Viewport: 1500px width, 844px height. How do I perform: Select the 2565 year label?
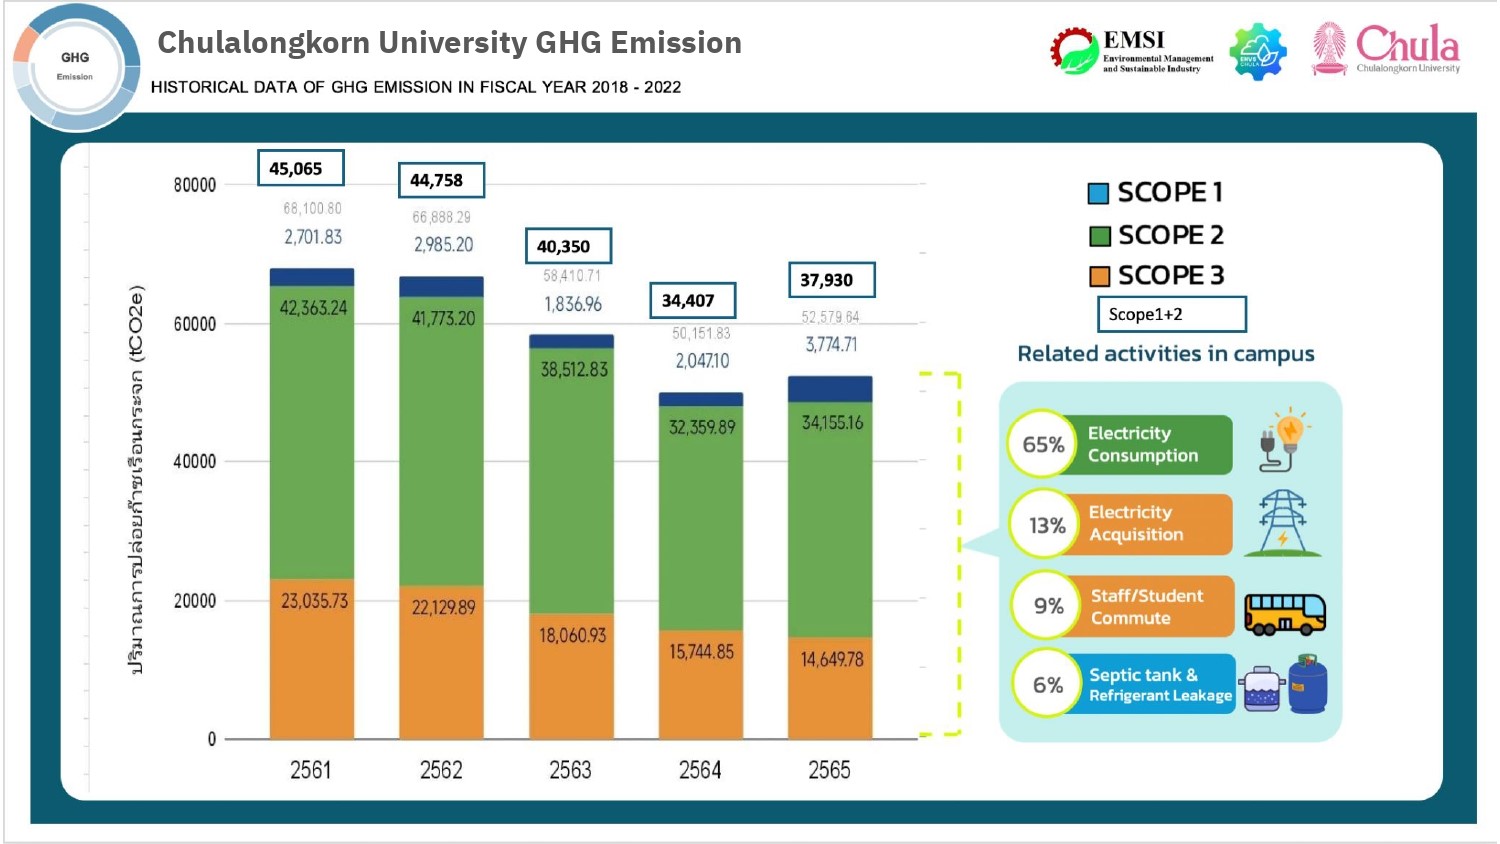pyautogui.click(x=830, y=770)
